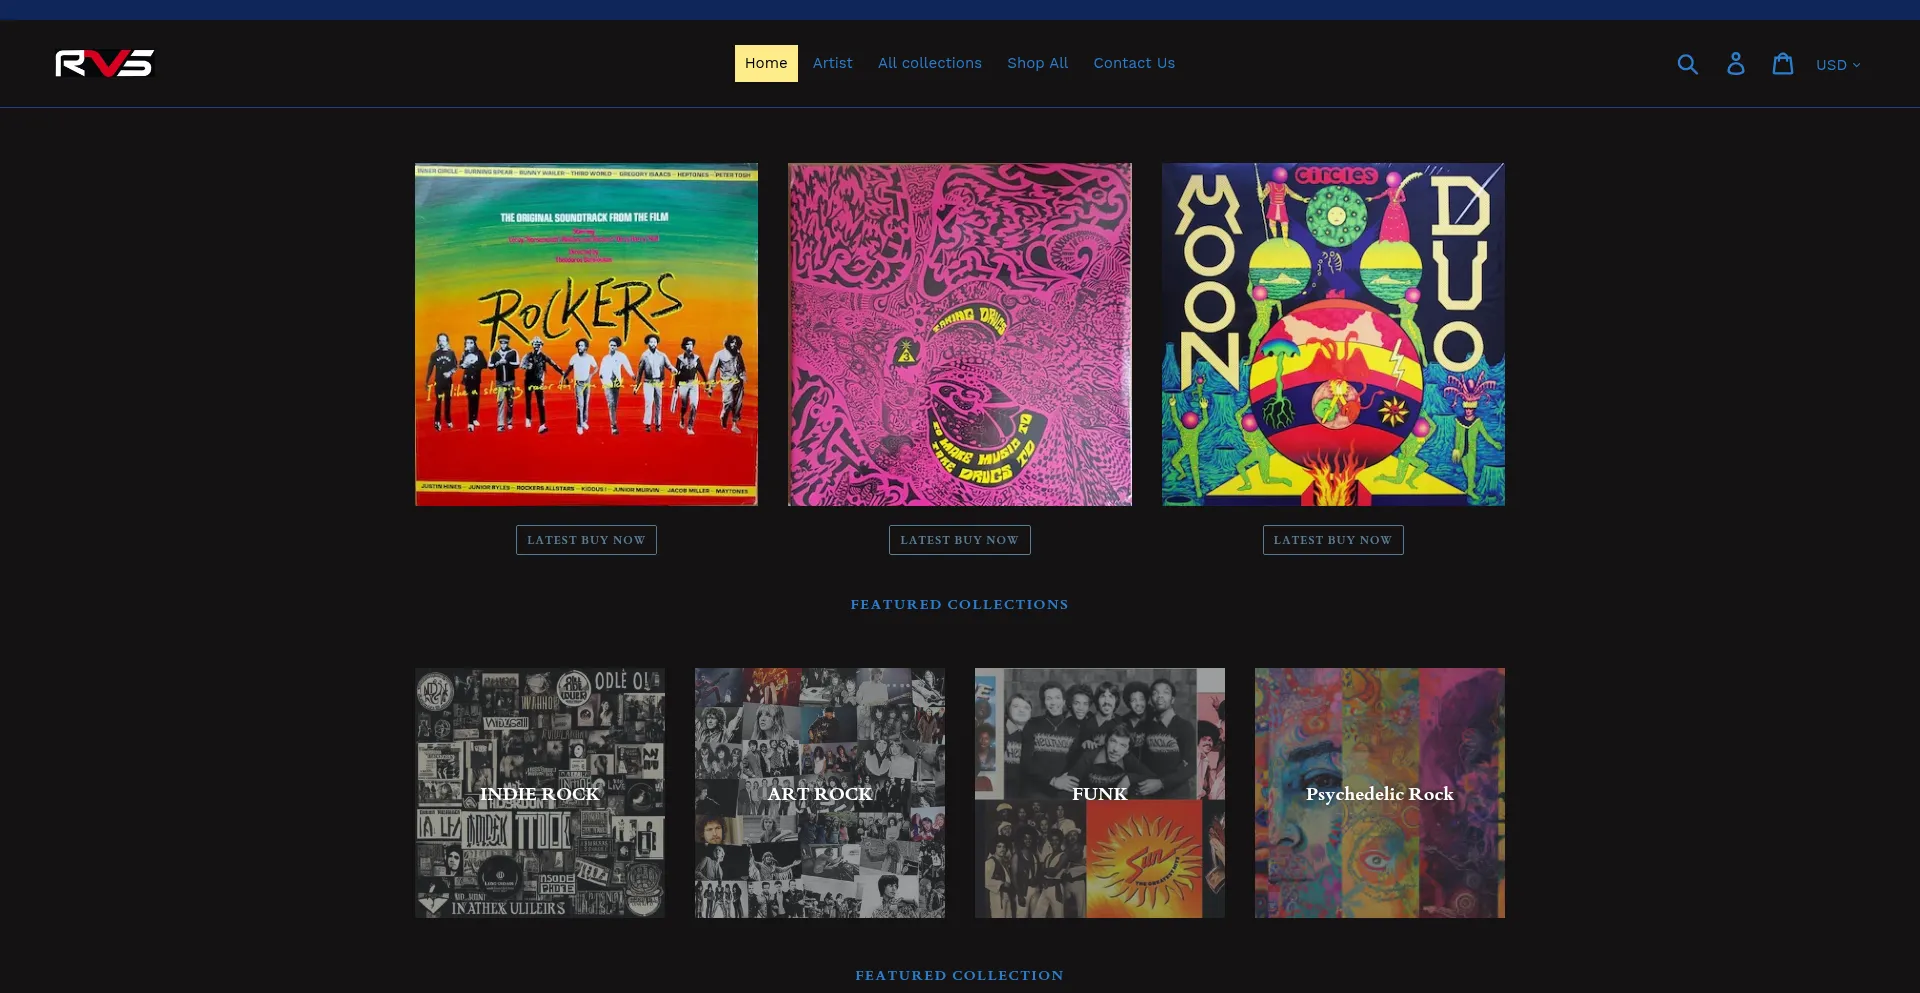The height and width of the screenshot is (993, 1920).
Task: Click Latest Buy Now under Rockers album
Action: pyautogui.click(x=586, y=540)
